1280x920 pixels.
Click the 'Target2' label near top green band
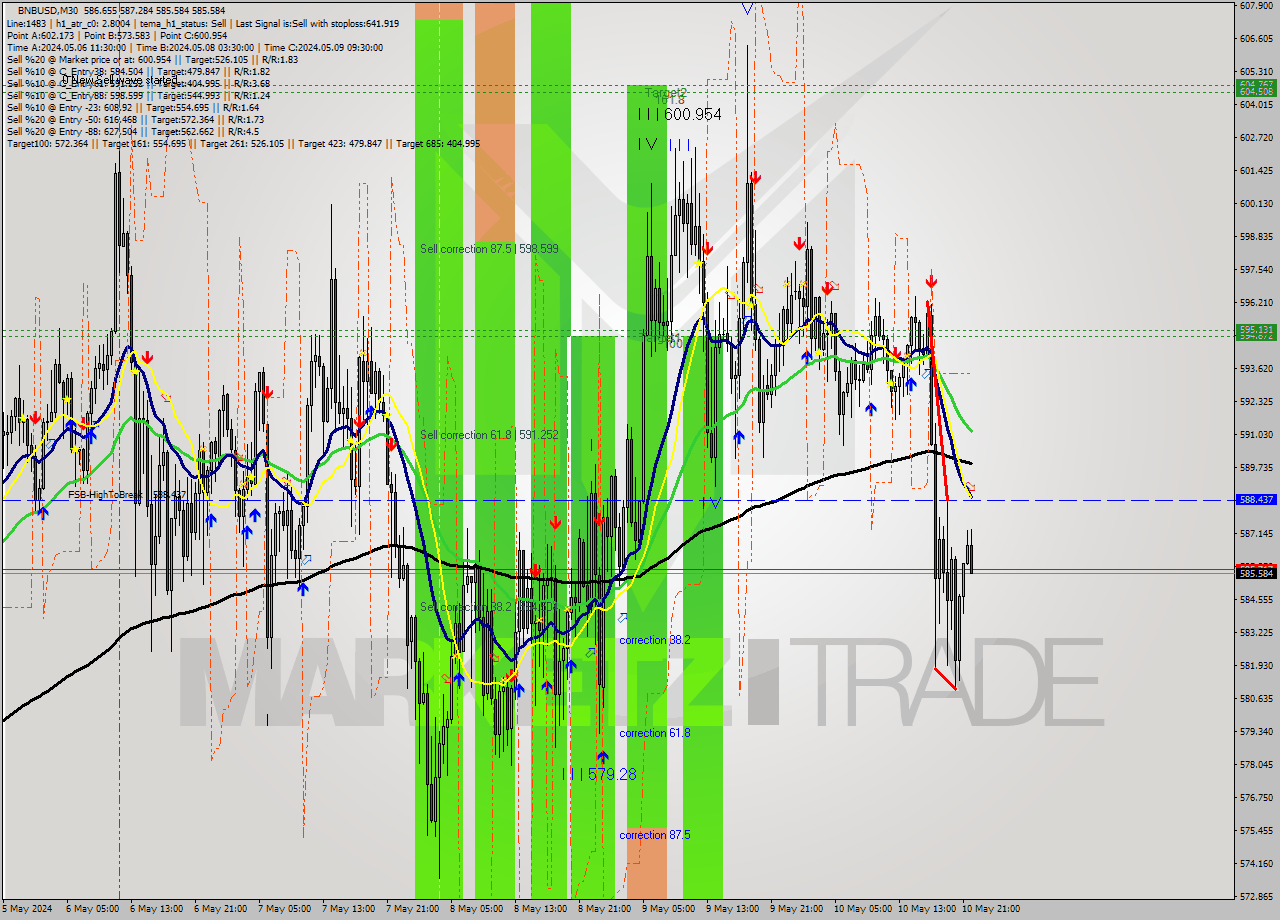(x=666, y=93)
